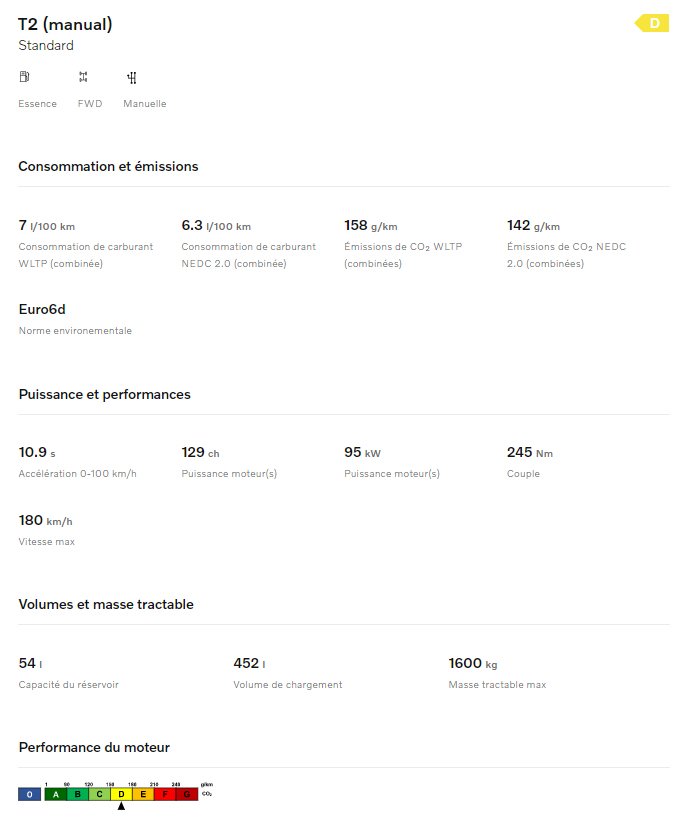The width and height of the screenshot is (689, 821).
Task: Select the dark red G rating
Action: click(186, 794)
